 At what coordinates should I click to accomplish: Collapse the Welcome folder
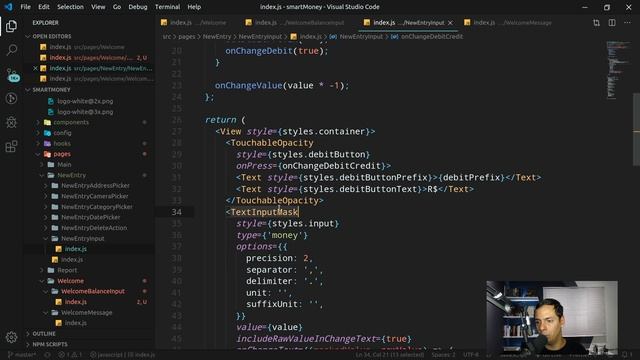(x=70, y=281)
